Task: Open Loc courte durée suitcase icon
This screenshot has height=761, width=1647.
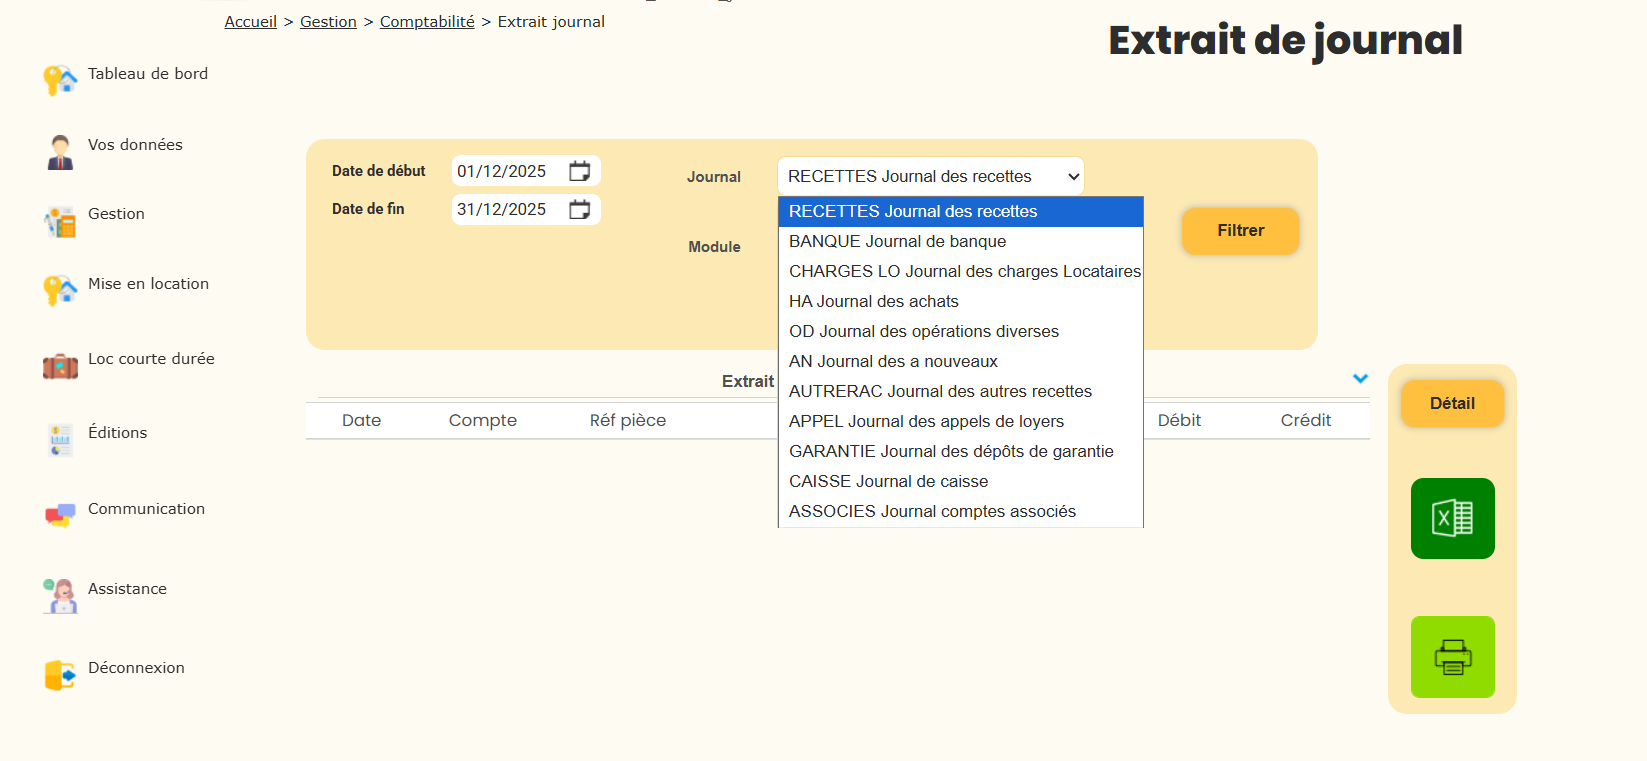Action: pos(60,367)
